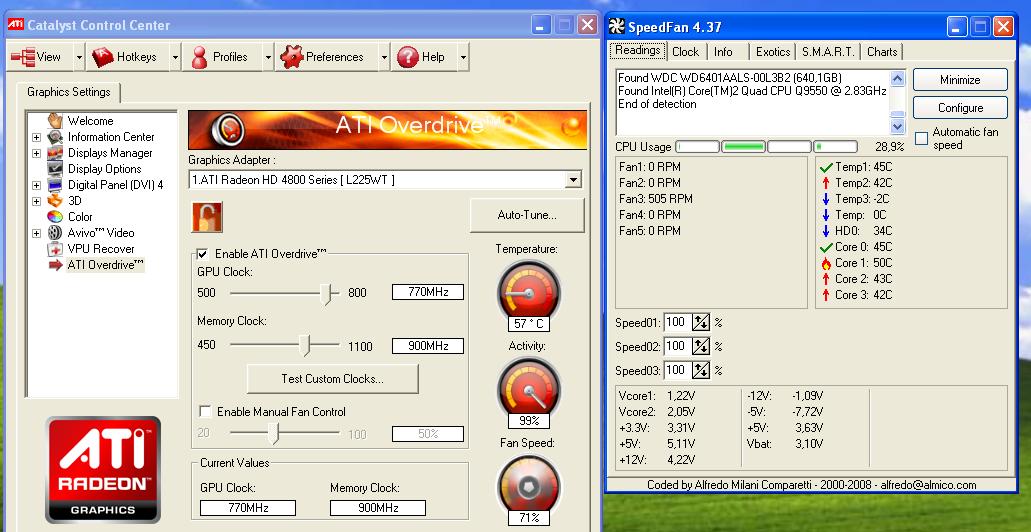1031x532 pixels.
Task: Open the Help dropdown arrow
Action: pyautogui.click(x=463, y=58)
